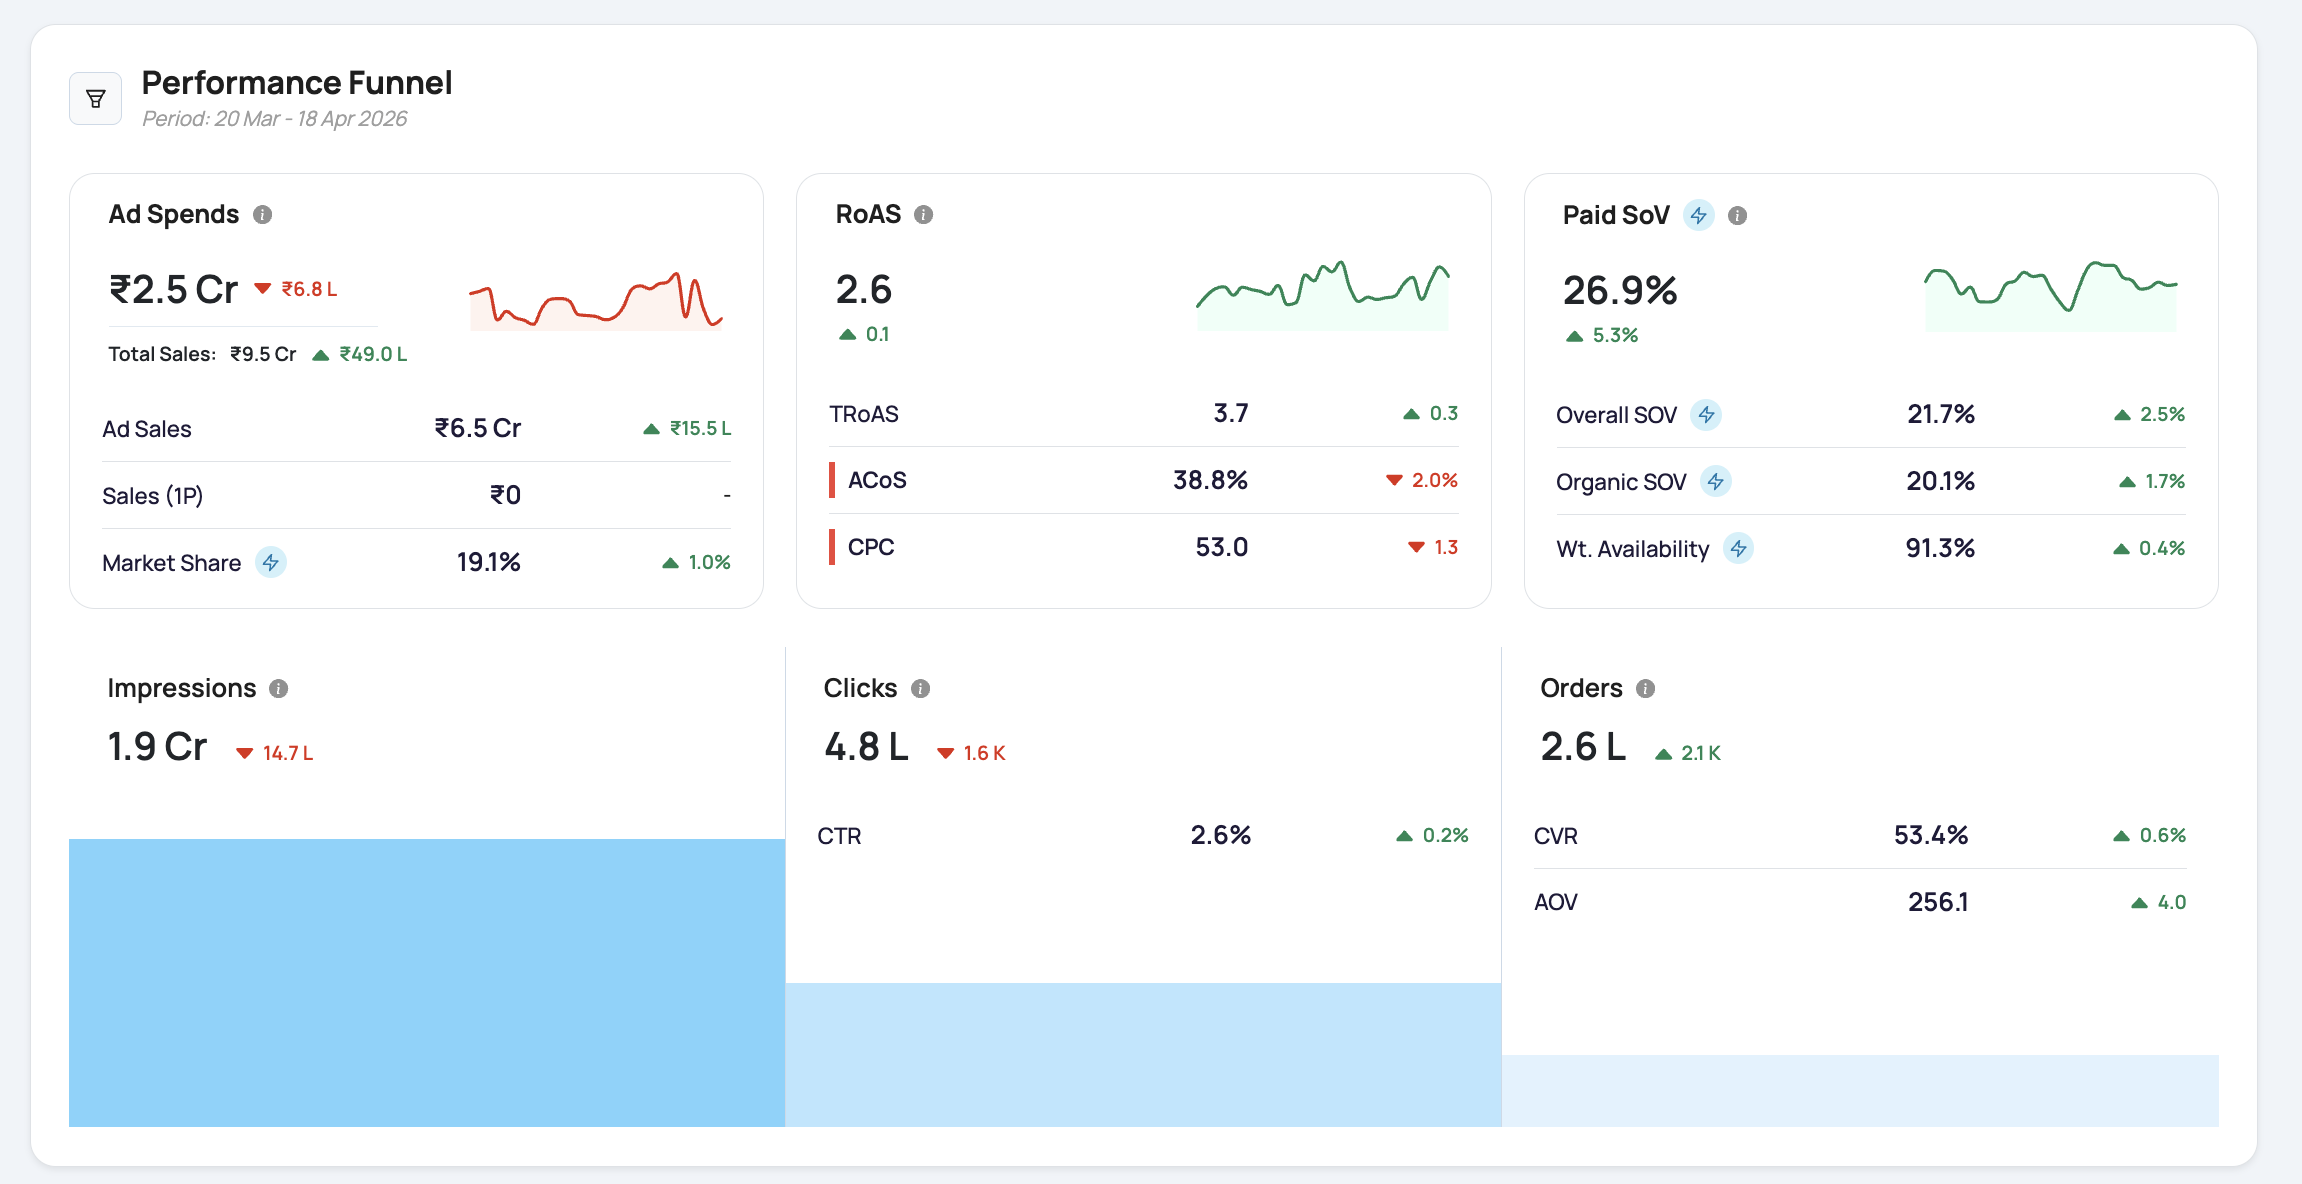The image size is (2302, 1184).
Task: Click the Ad Spends red sparkline chart
Action: point(596,300)
